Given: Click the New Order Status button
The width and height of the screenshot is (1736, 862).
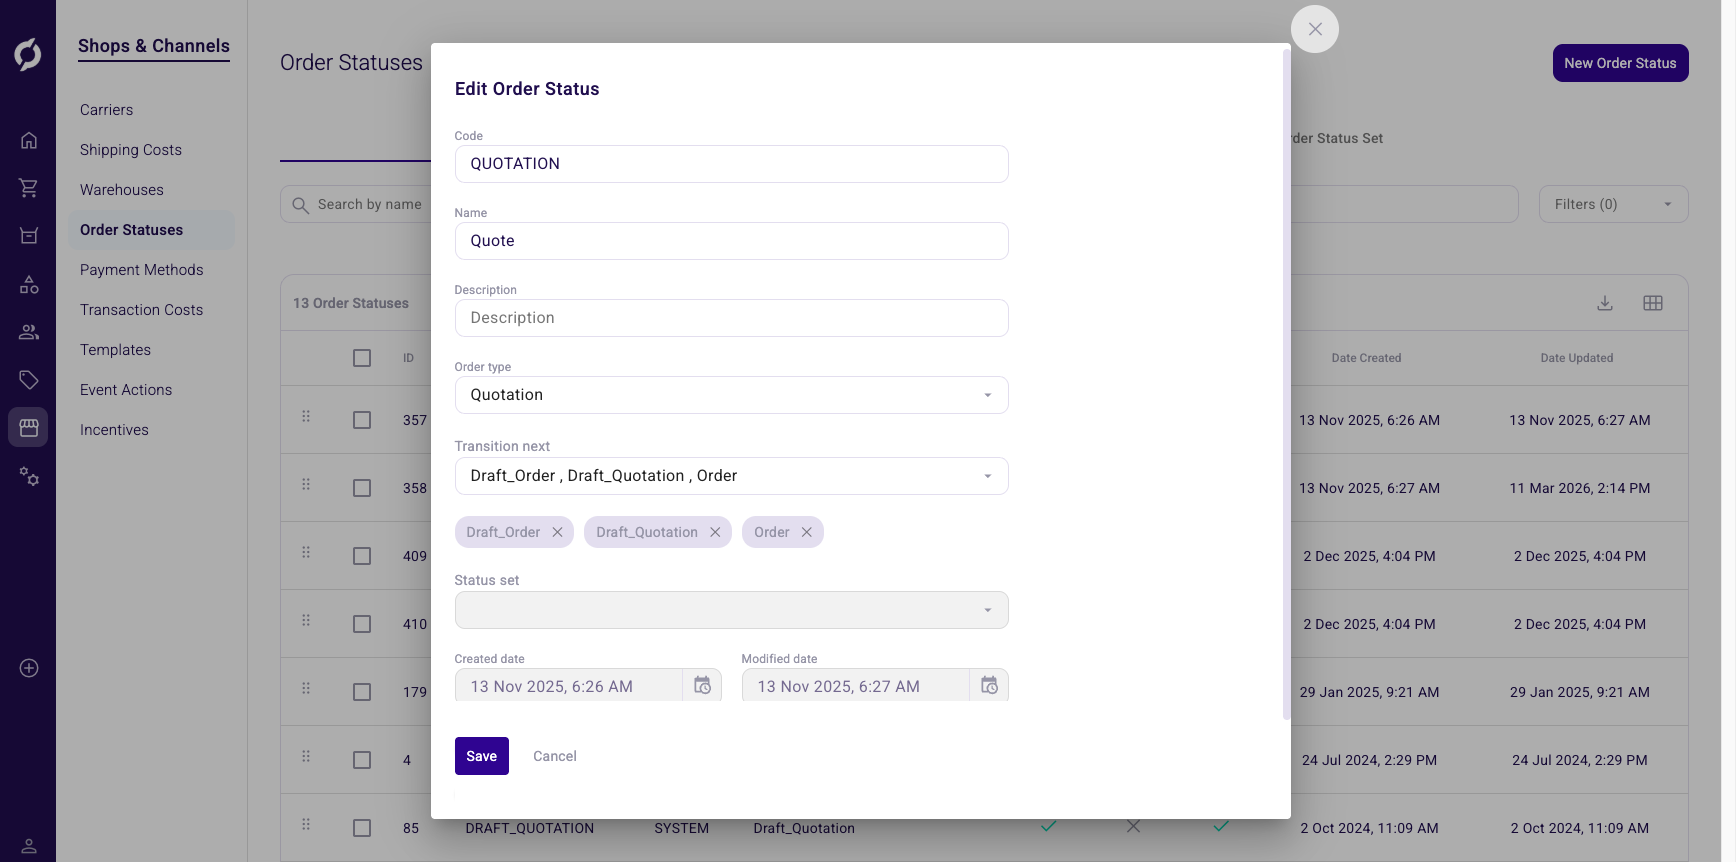Looking at the screenshot, I should [x=1620, y=63].
